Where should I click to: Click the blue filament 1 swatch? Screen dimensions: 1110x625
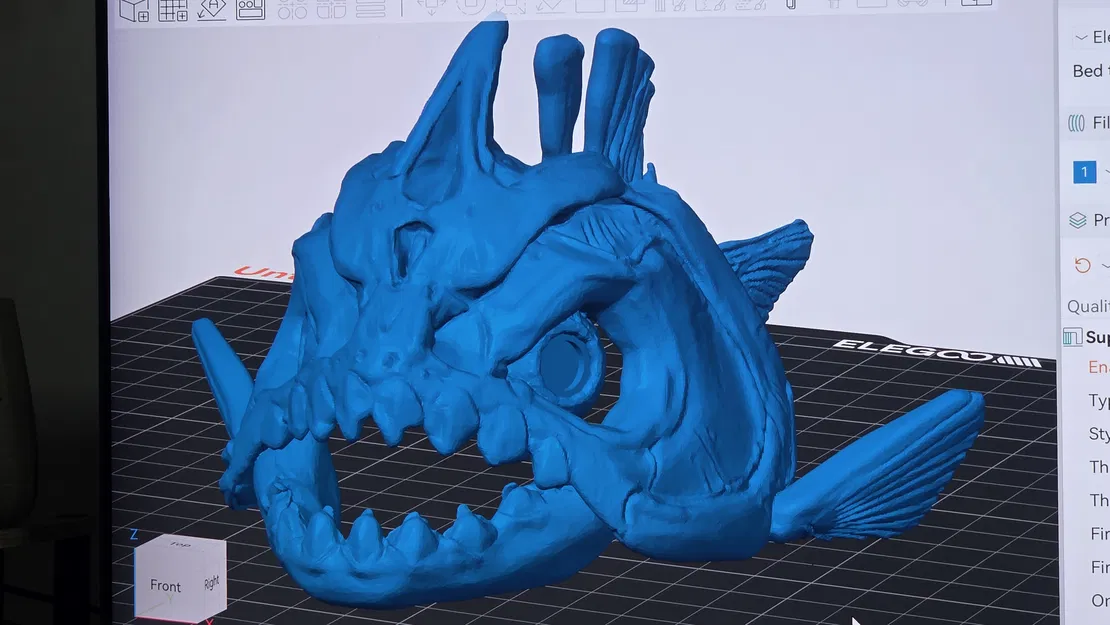point(1084,172)
